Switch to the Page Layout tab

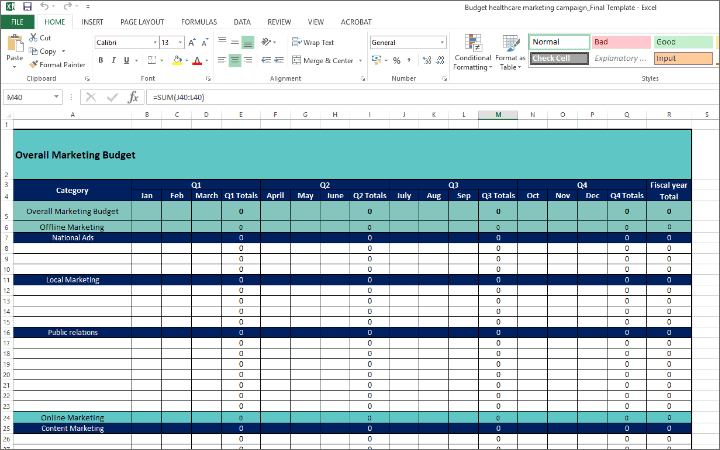click(142, 21)
